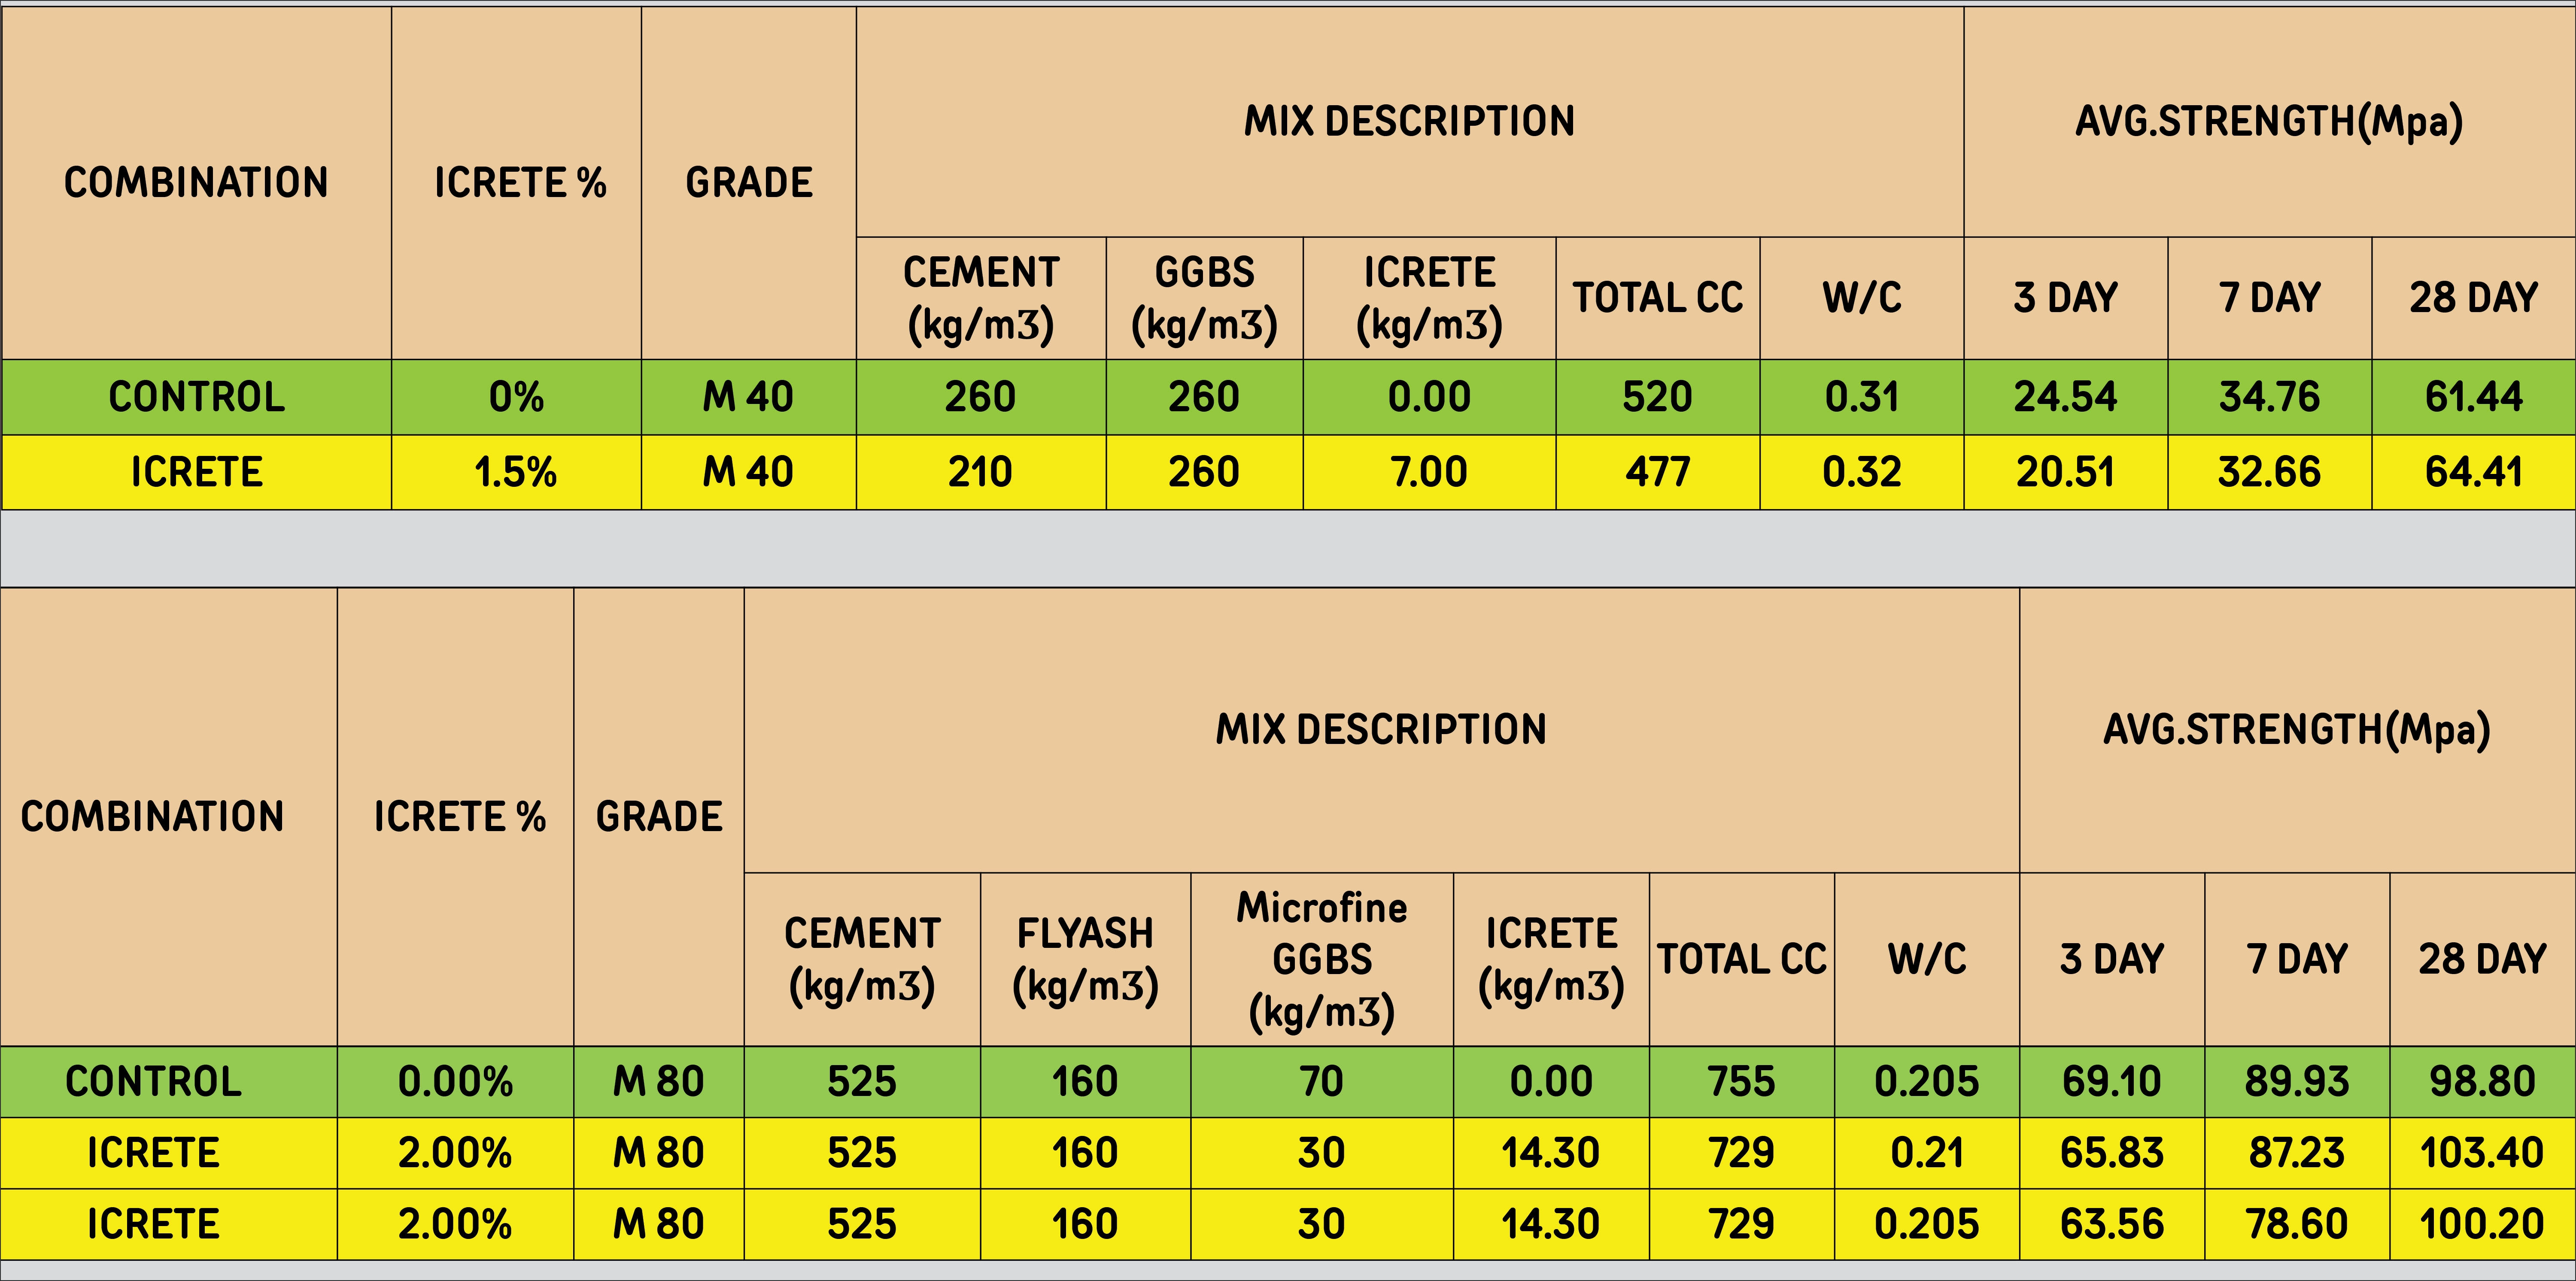Select the 477 TOTAL CC cell
This screenshot has width=2576, height=1281.
click(x=1657, y=472)
